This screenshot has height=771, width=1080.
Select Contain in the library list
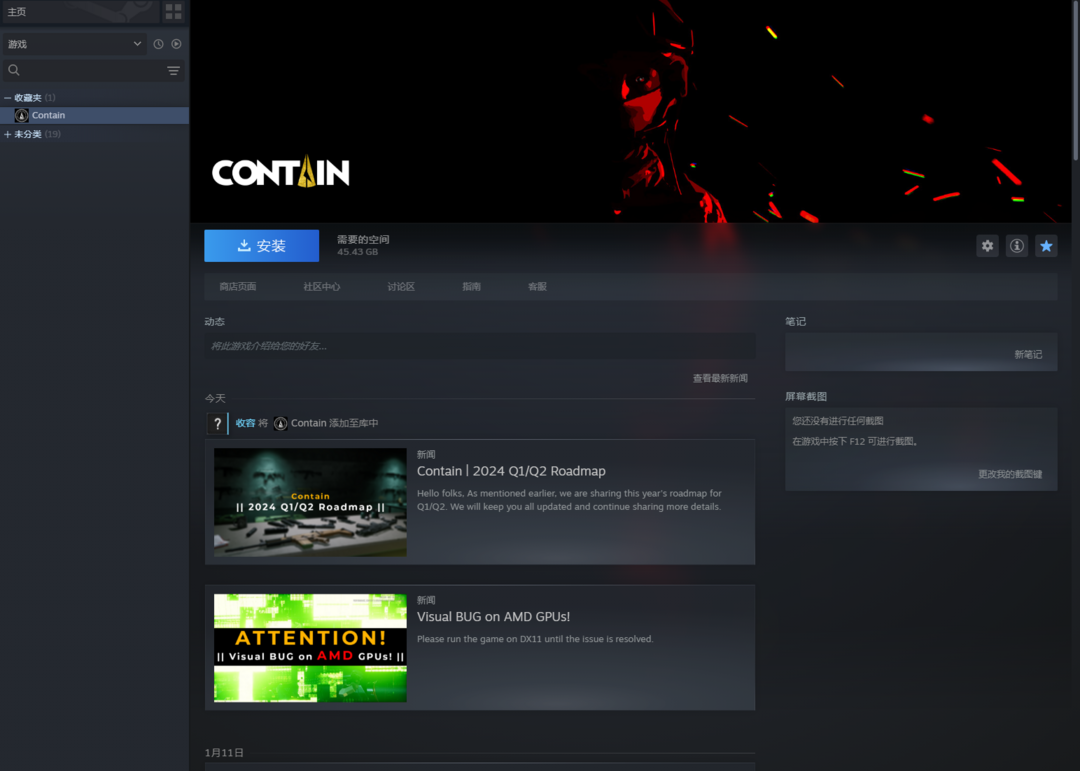coord(94,115)
